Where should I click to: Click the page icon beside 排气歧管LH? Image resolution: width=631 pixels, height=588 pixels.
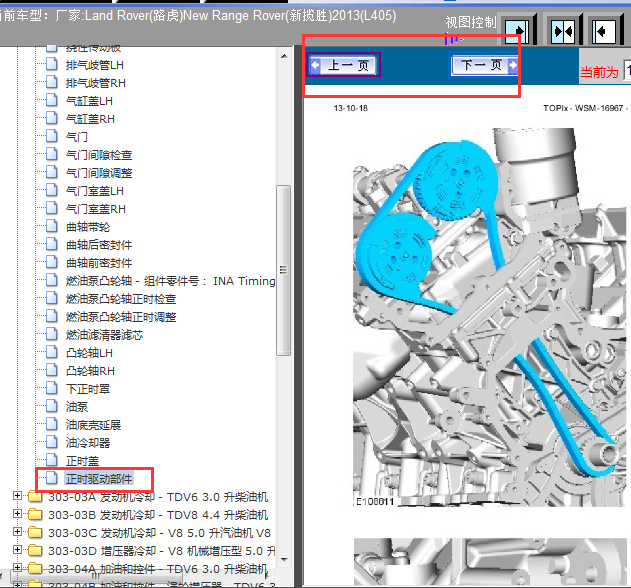(52, 64)
